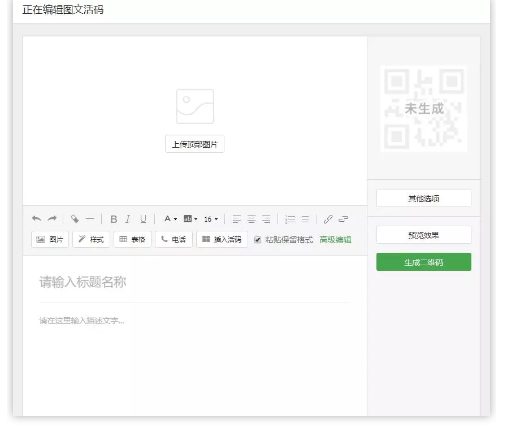Insert a table with 表格 button

(x=132, y=239)
